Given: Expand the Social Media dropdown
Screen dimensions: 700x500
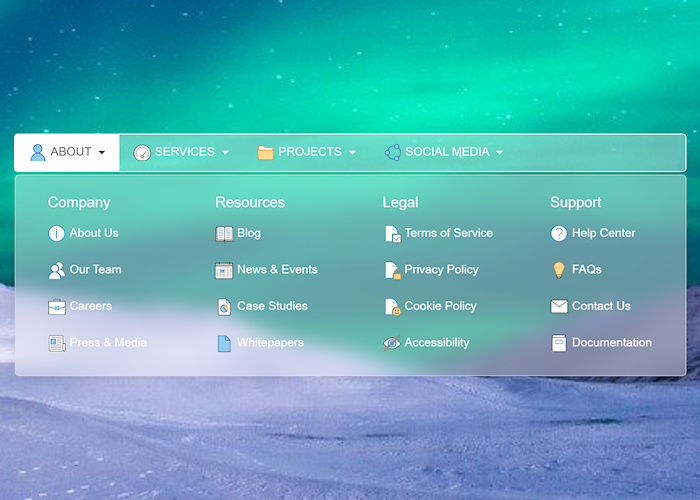Looking at the screenshot, I should click(443, 152).
